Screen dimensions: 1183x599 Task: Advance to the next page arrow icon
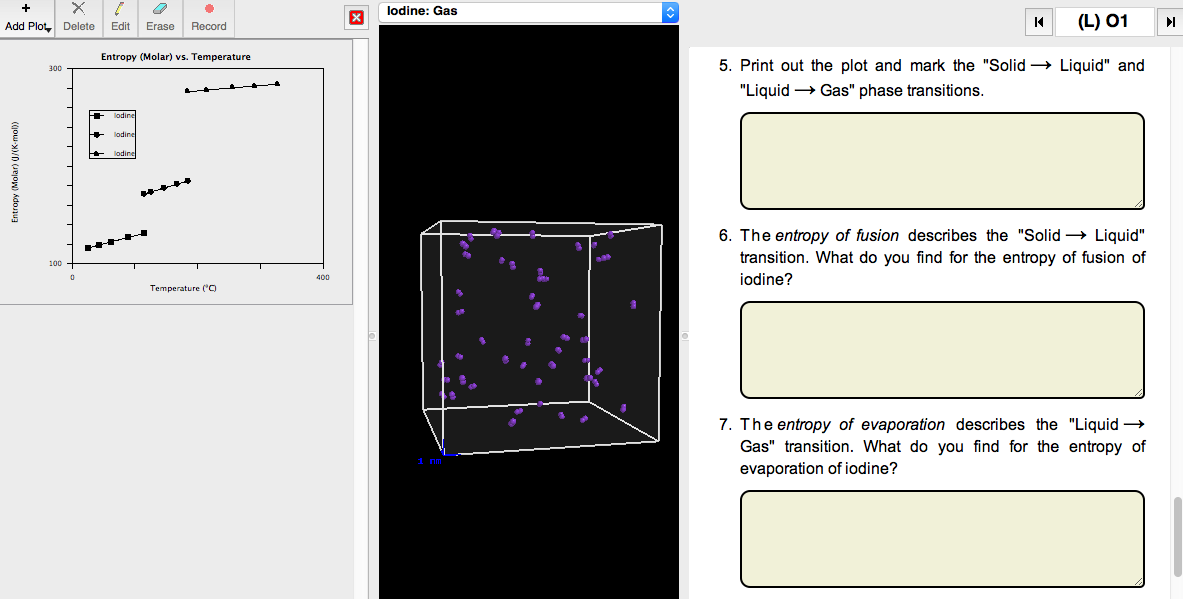point(1171,20)
